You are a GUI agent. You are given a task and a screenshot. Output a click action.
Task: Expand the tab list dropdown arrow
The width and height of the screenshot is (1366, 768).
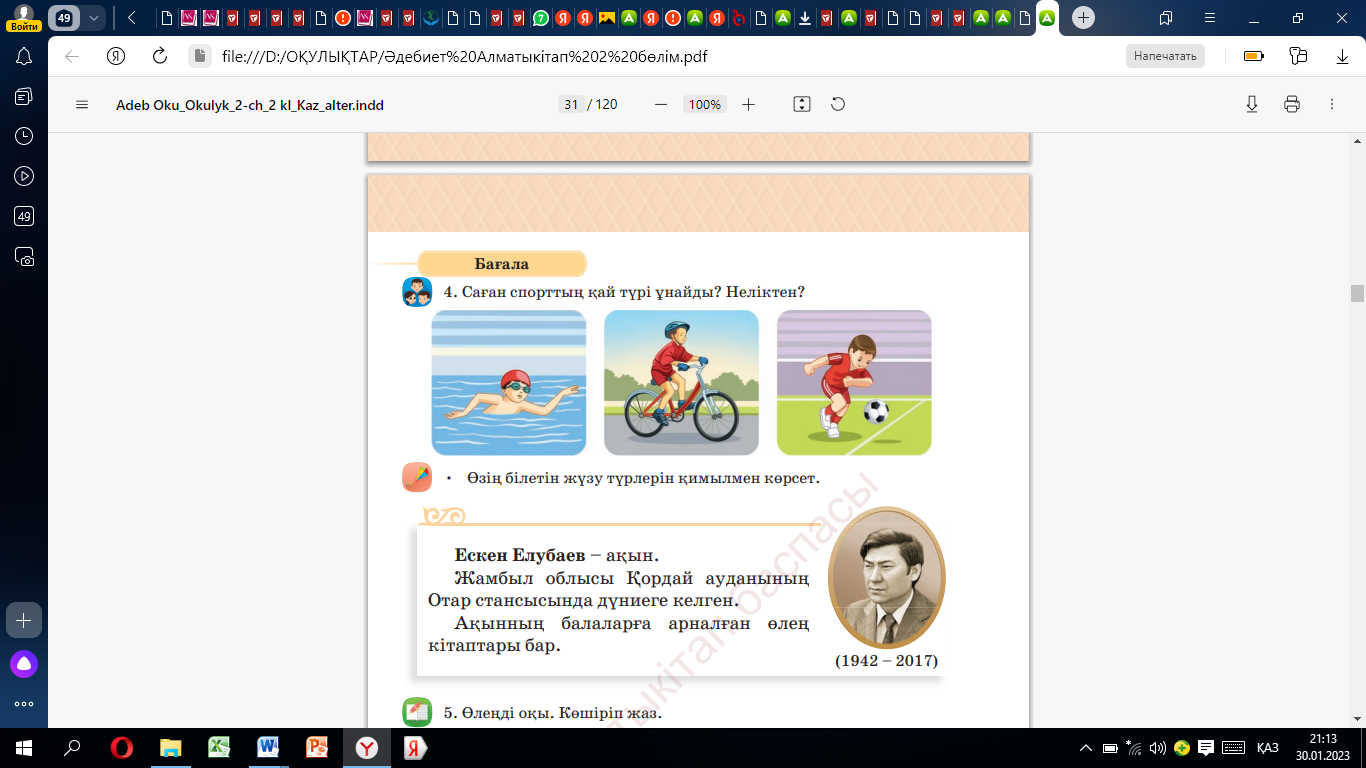[95, 18]
